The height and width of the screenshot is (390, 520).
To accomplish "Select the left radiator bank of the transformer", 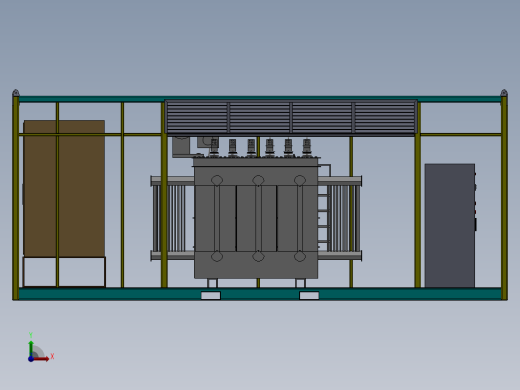I will 172,218.
